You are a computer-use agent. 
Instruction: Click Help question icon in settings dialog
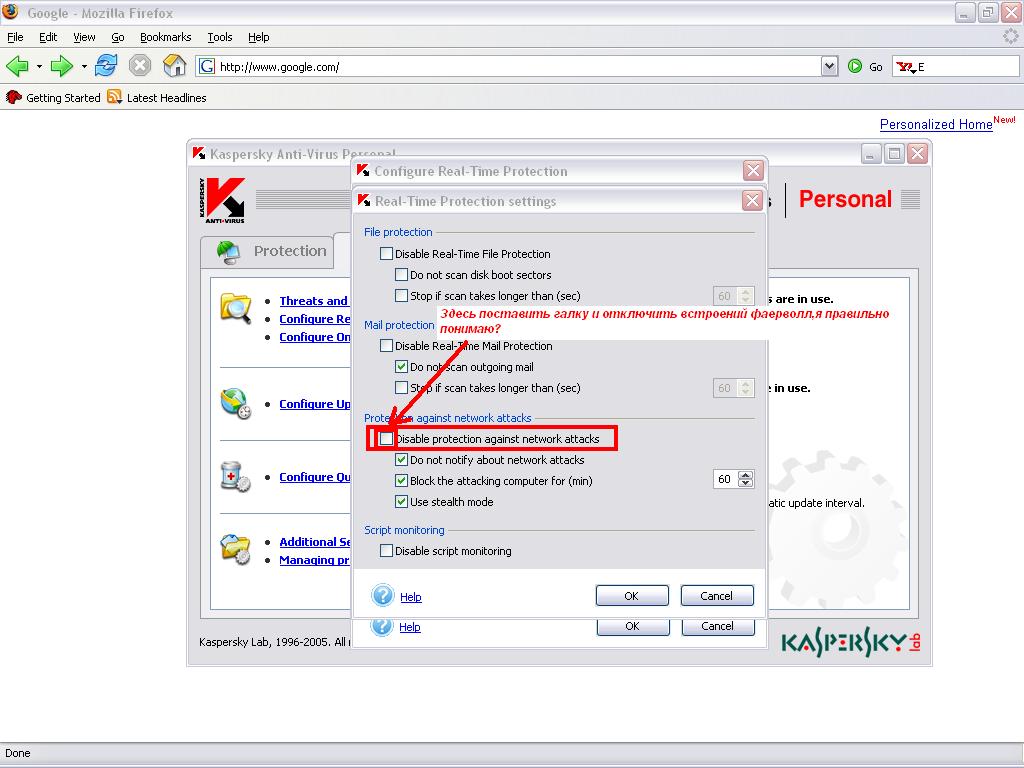383,596
